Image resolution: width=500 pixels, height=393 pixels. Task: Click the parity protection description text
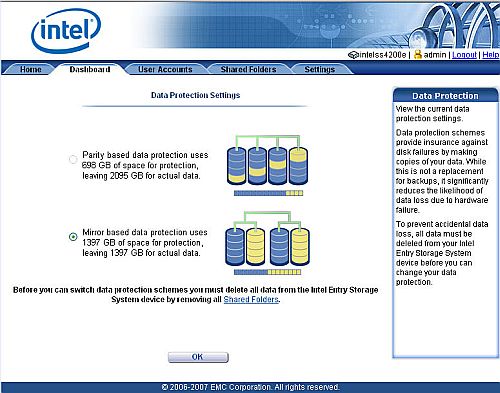point(145,165)
